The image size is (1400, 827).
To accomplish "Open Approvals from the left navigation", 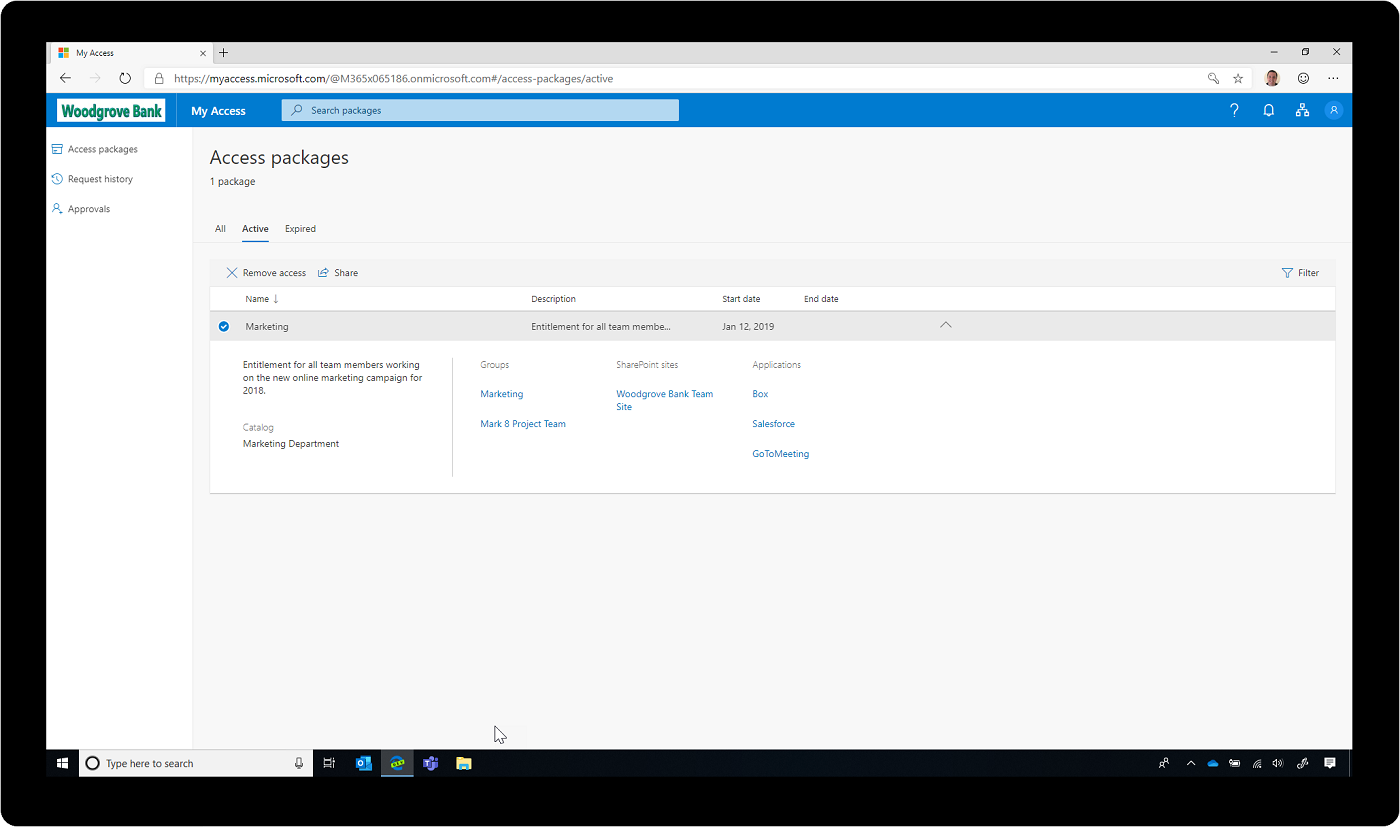I will click(x=88, y=208).
